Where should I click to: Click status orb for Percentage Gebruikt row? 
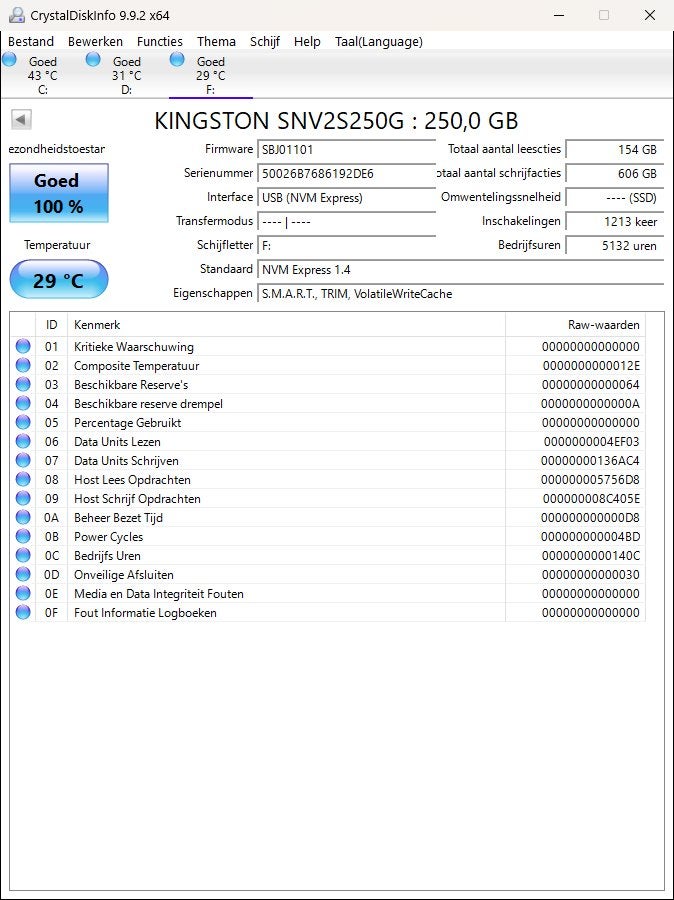(x=23, y=422)
